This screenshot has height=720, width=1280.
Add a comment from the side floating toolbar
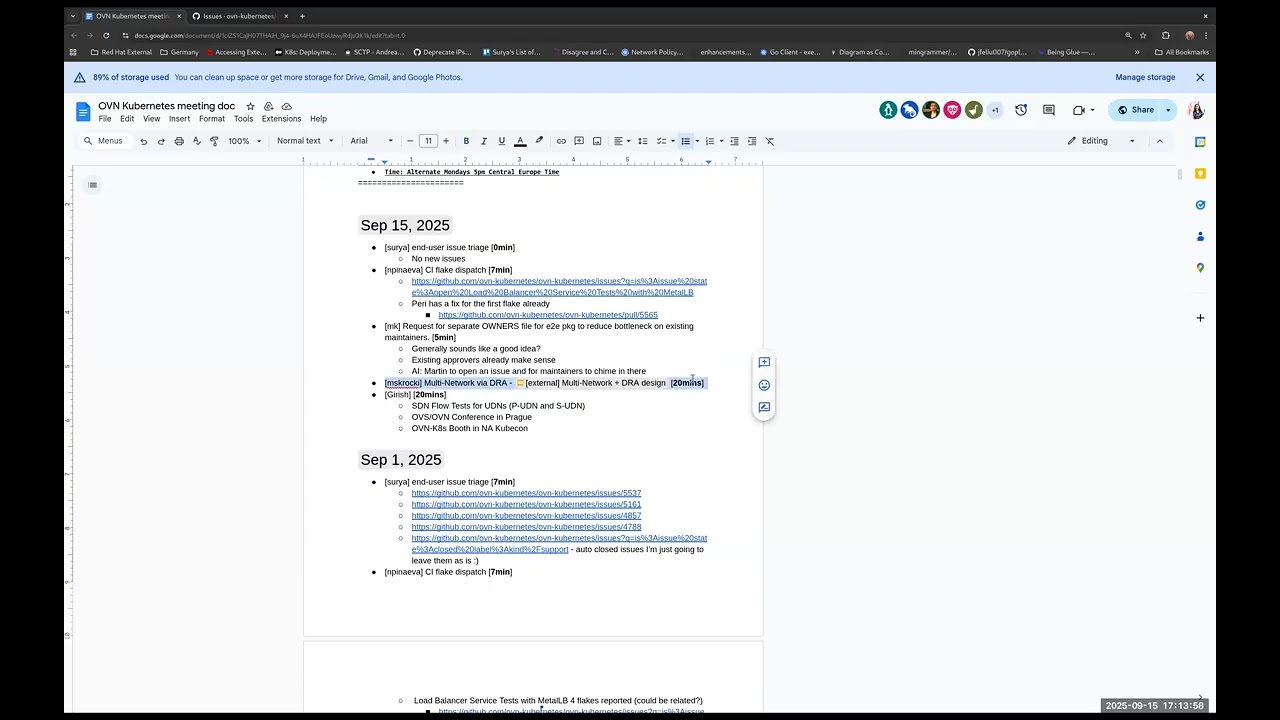764,363
